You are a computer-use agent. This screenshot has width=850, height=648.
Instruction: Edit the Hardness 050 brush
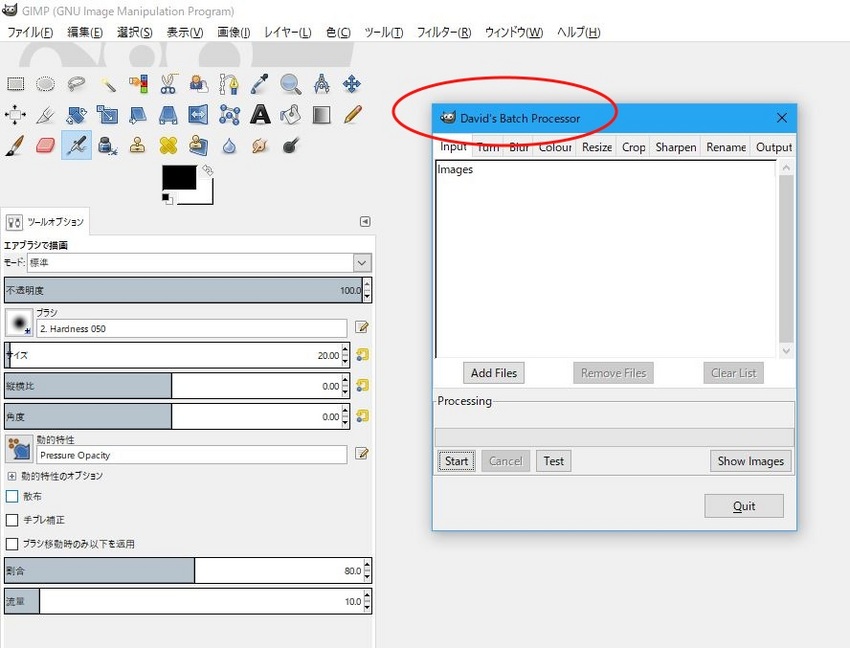click(362, 327)
